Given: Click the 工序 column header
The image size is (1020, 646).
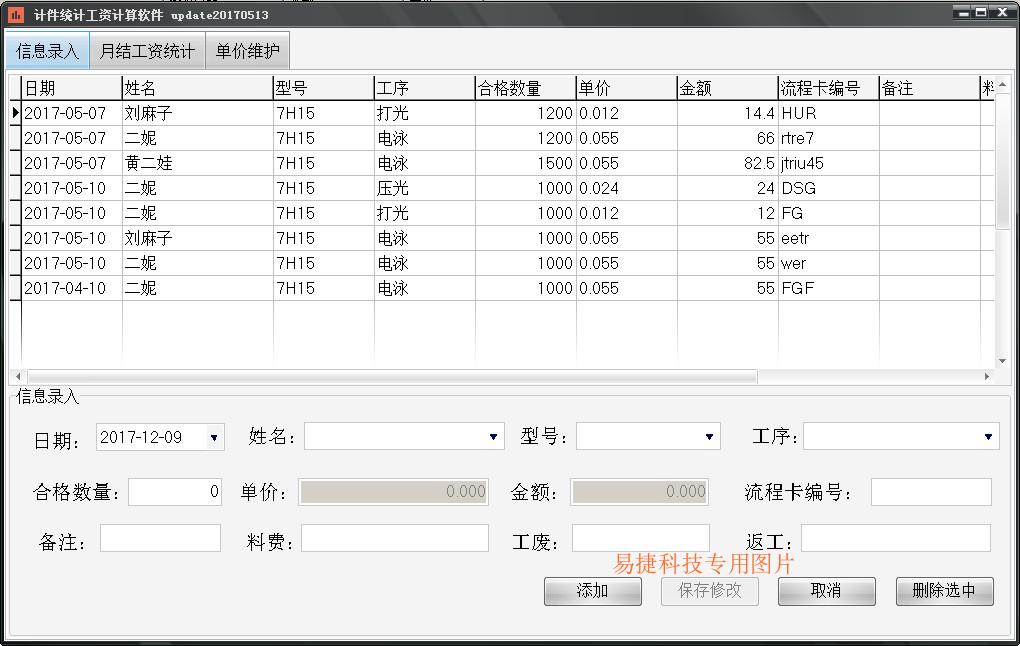Looking at the screenshot, I should [425, 88].
